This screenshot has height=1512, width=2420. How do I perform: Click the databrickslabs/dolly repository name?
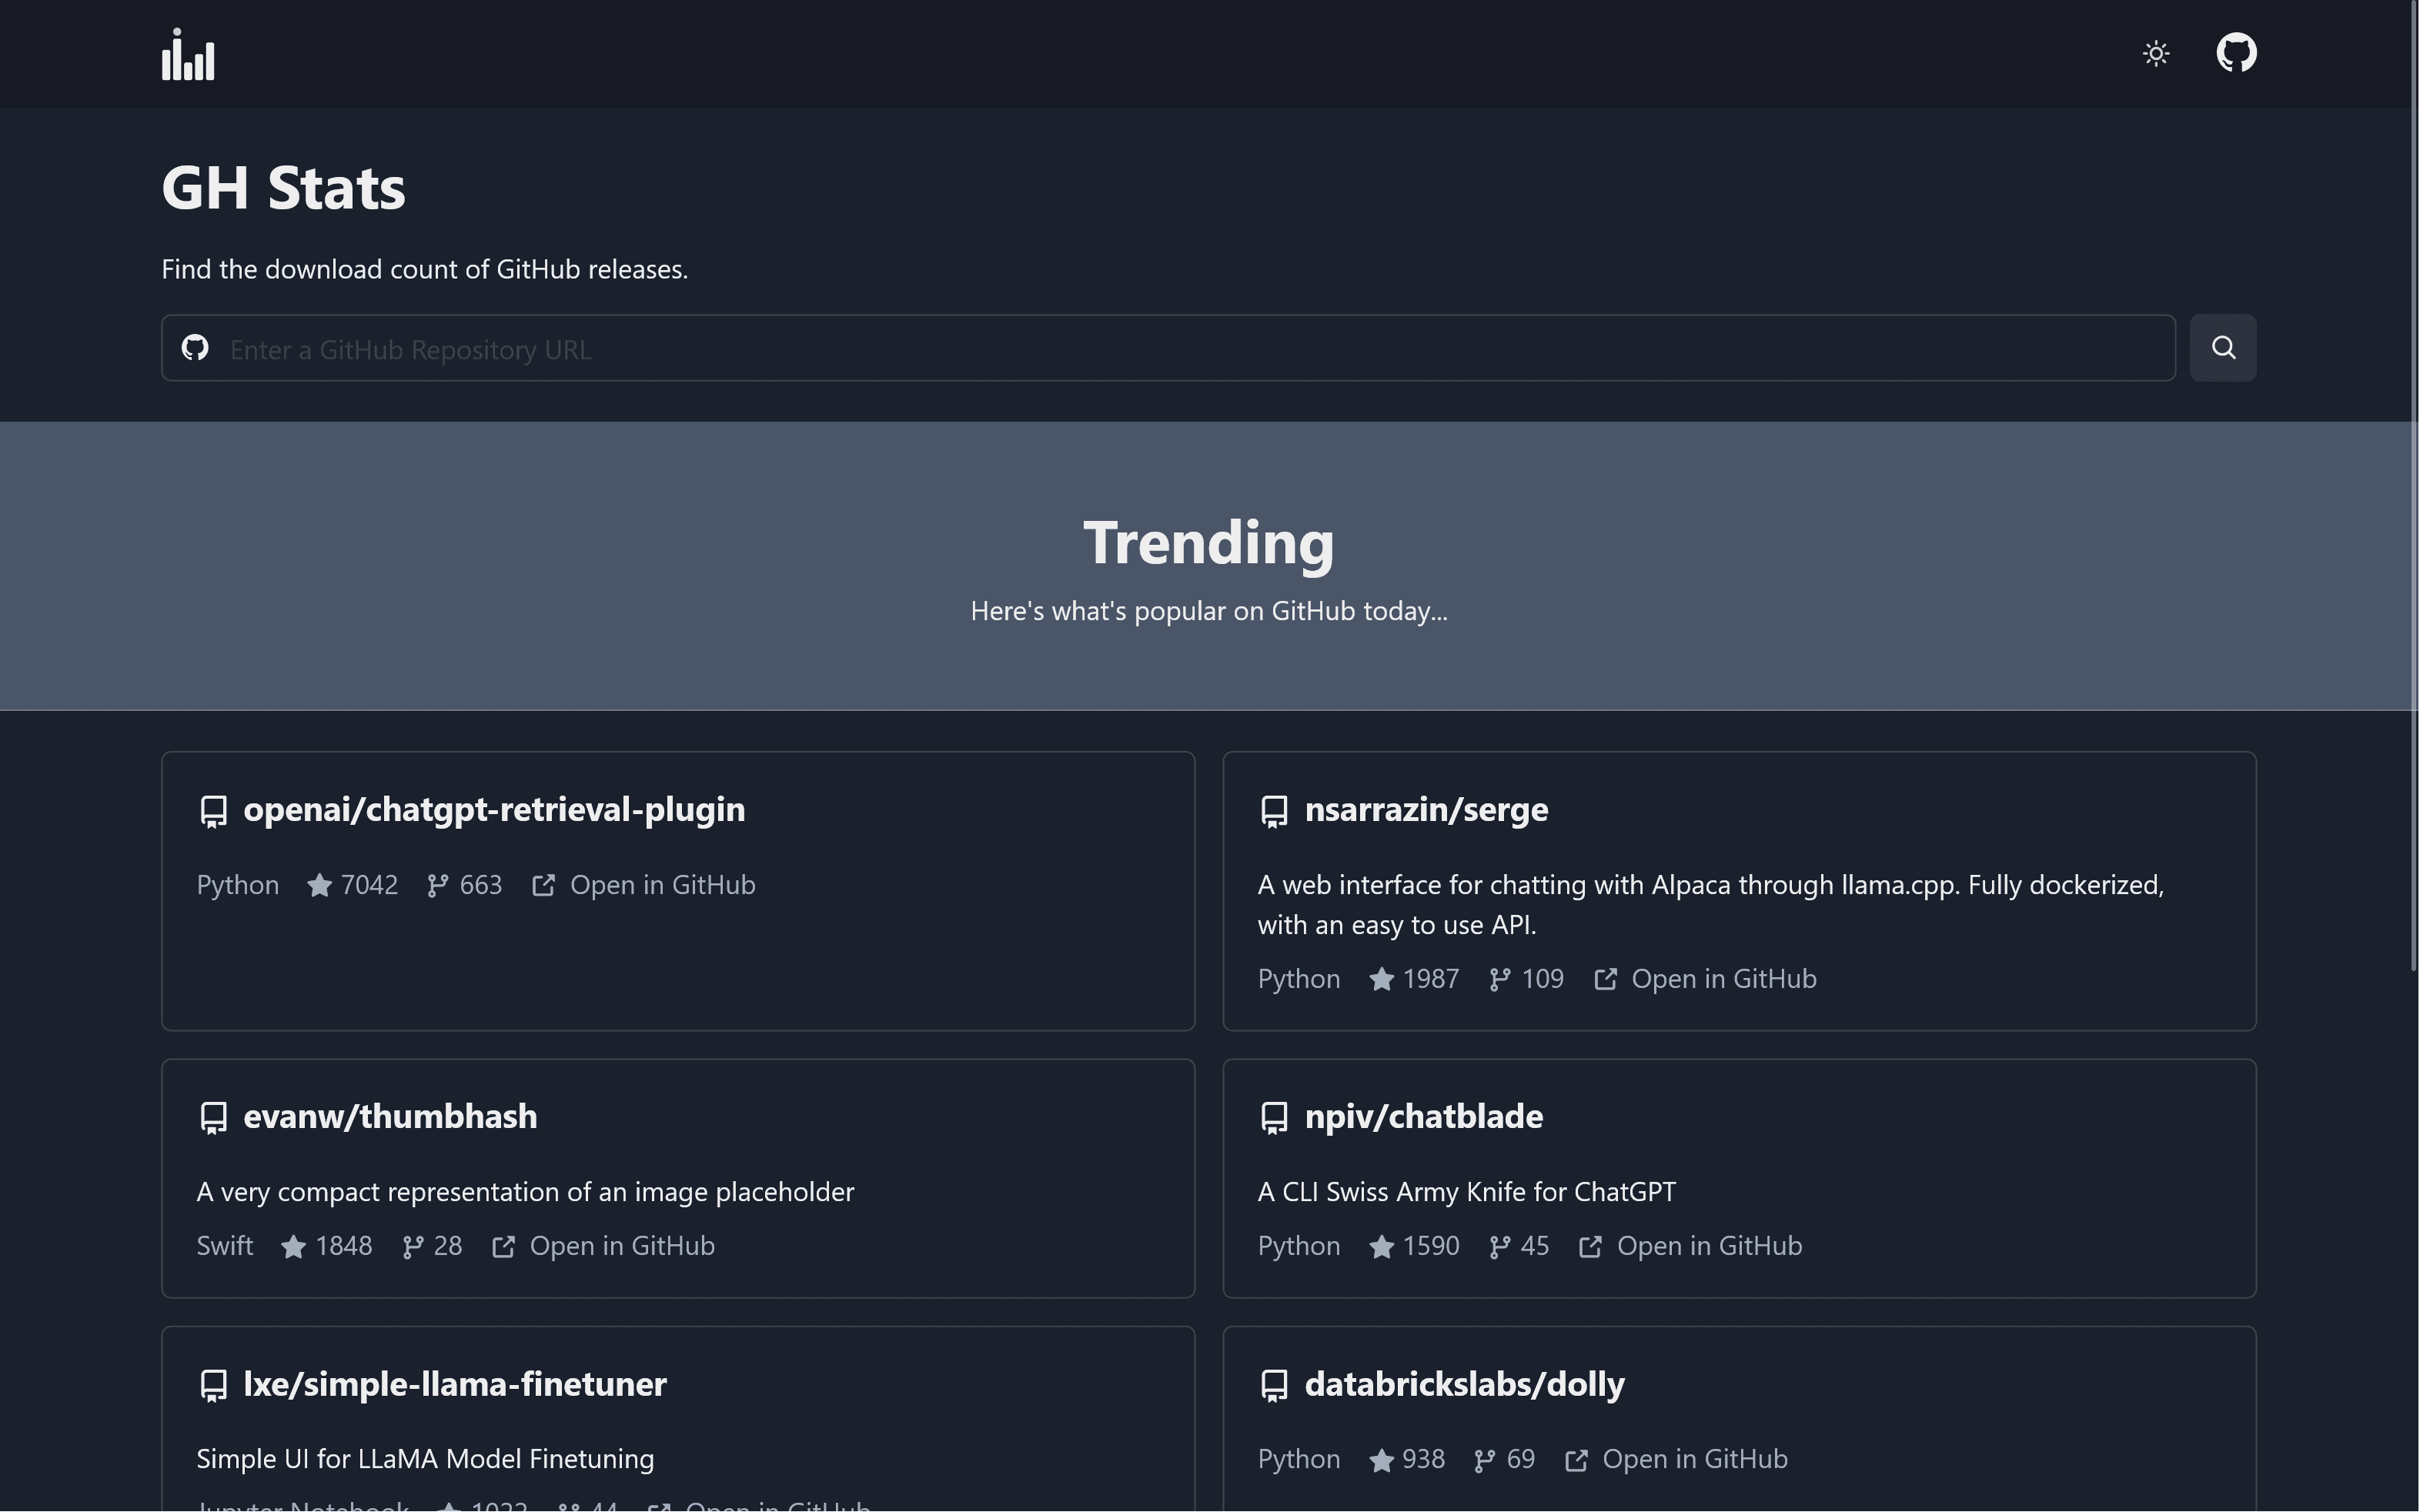point(1464,1385)
